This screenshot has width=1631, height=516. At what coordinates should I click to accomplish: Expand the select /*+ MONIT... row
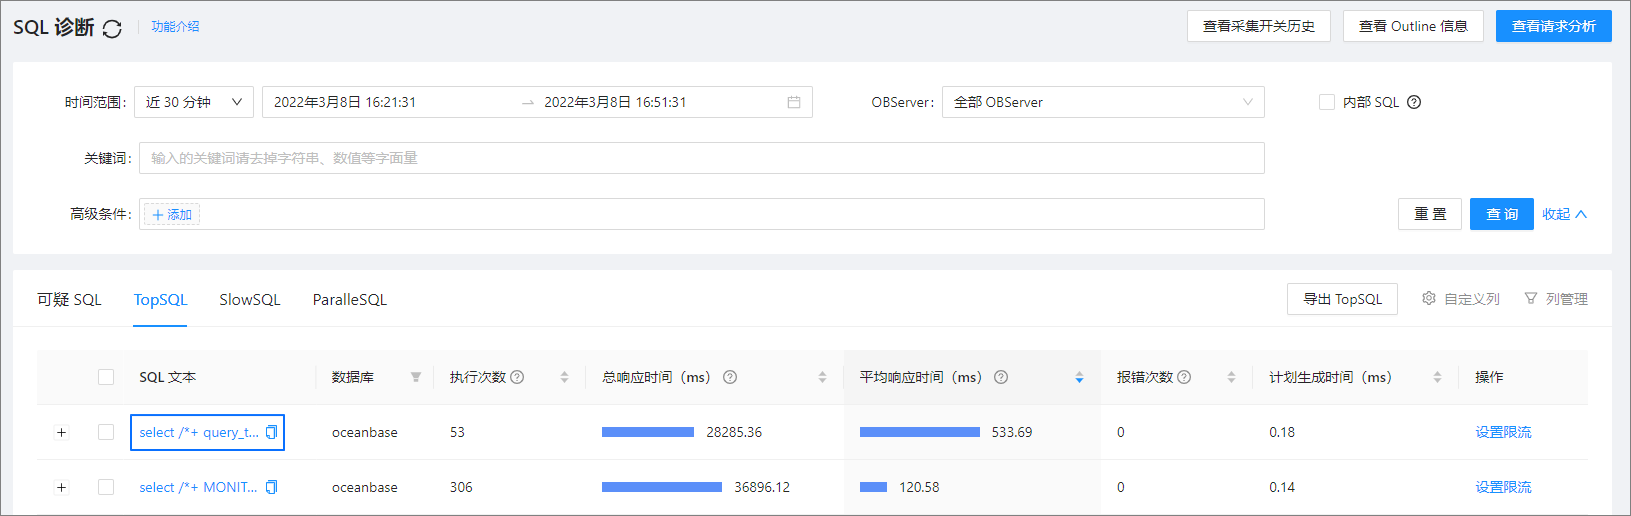click(x=61, y=487)
